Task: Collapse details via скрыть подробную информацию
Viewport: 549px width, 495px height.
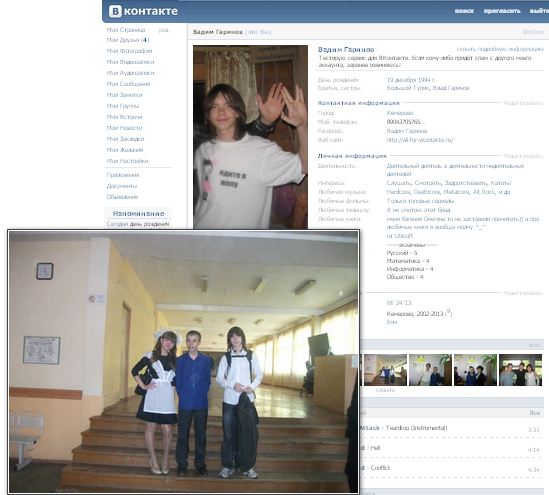Action: [500, 49]
